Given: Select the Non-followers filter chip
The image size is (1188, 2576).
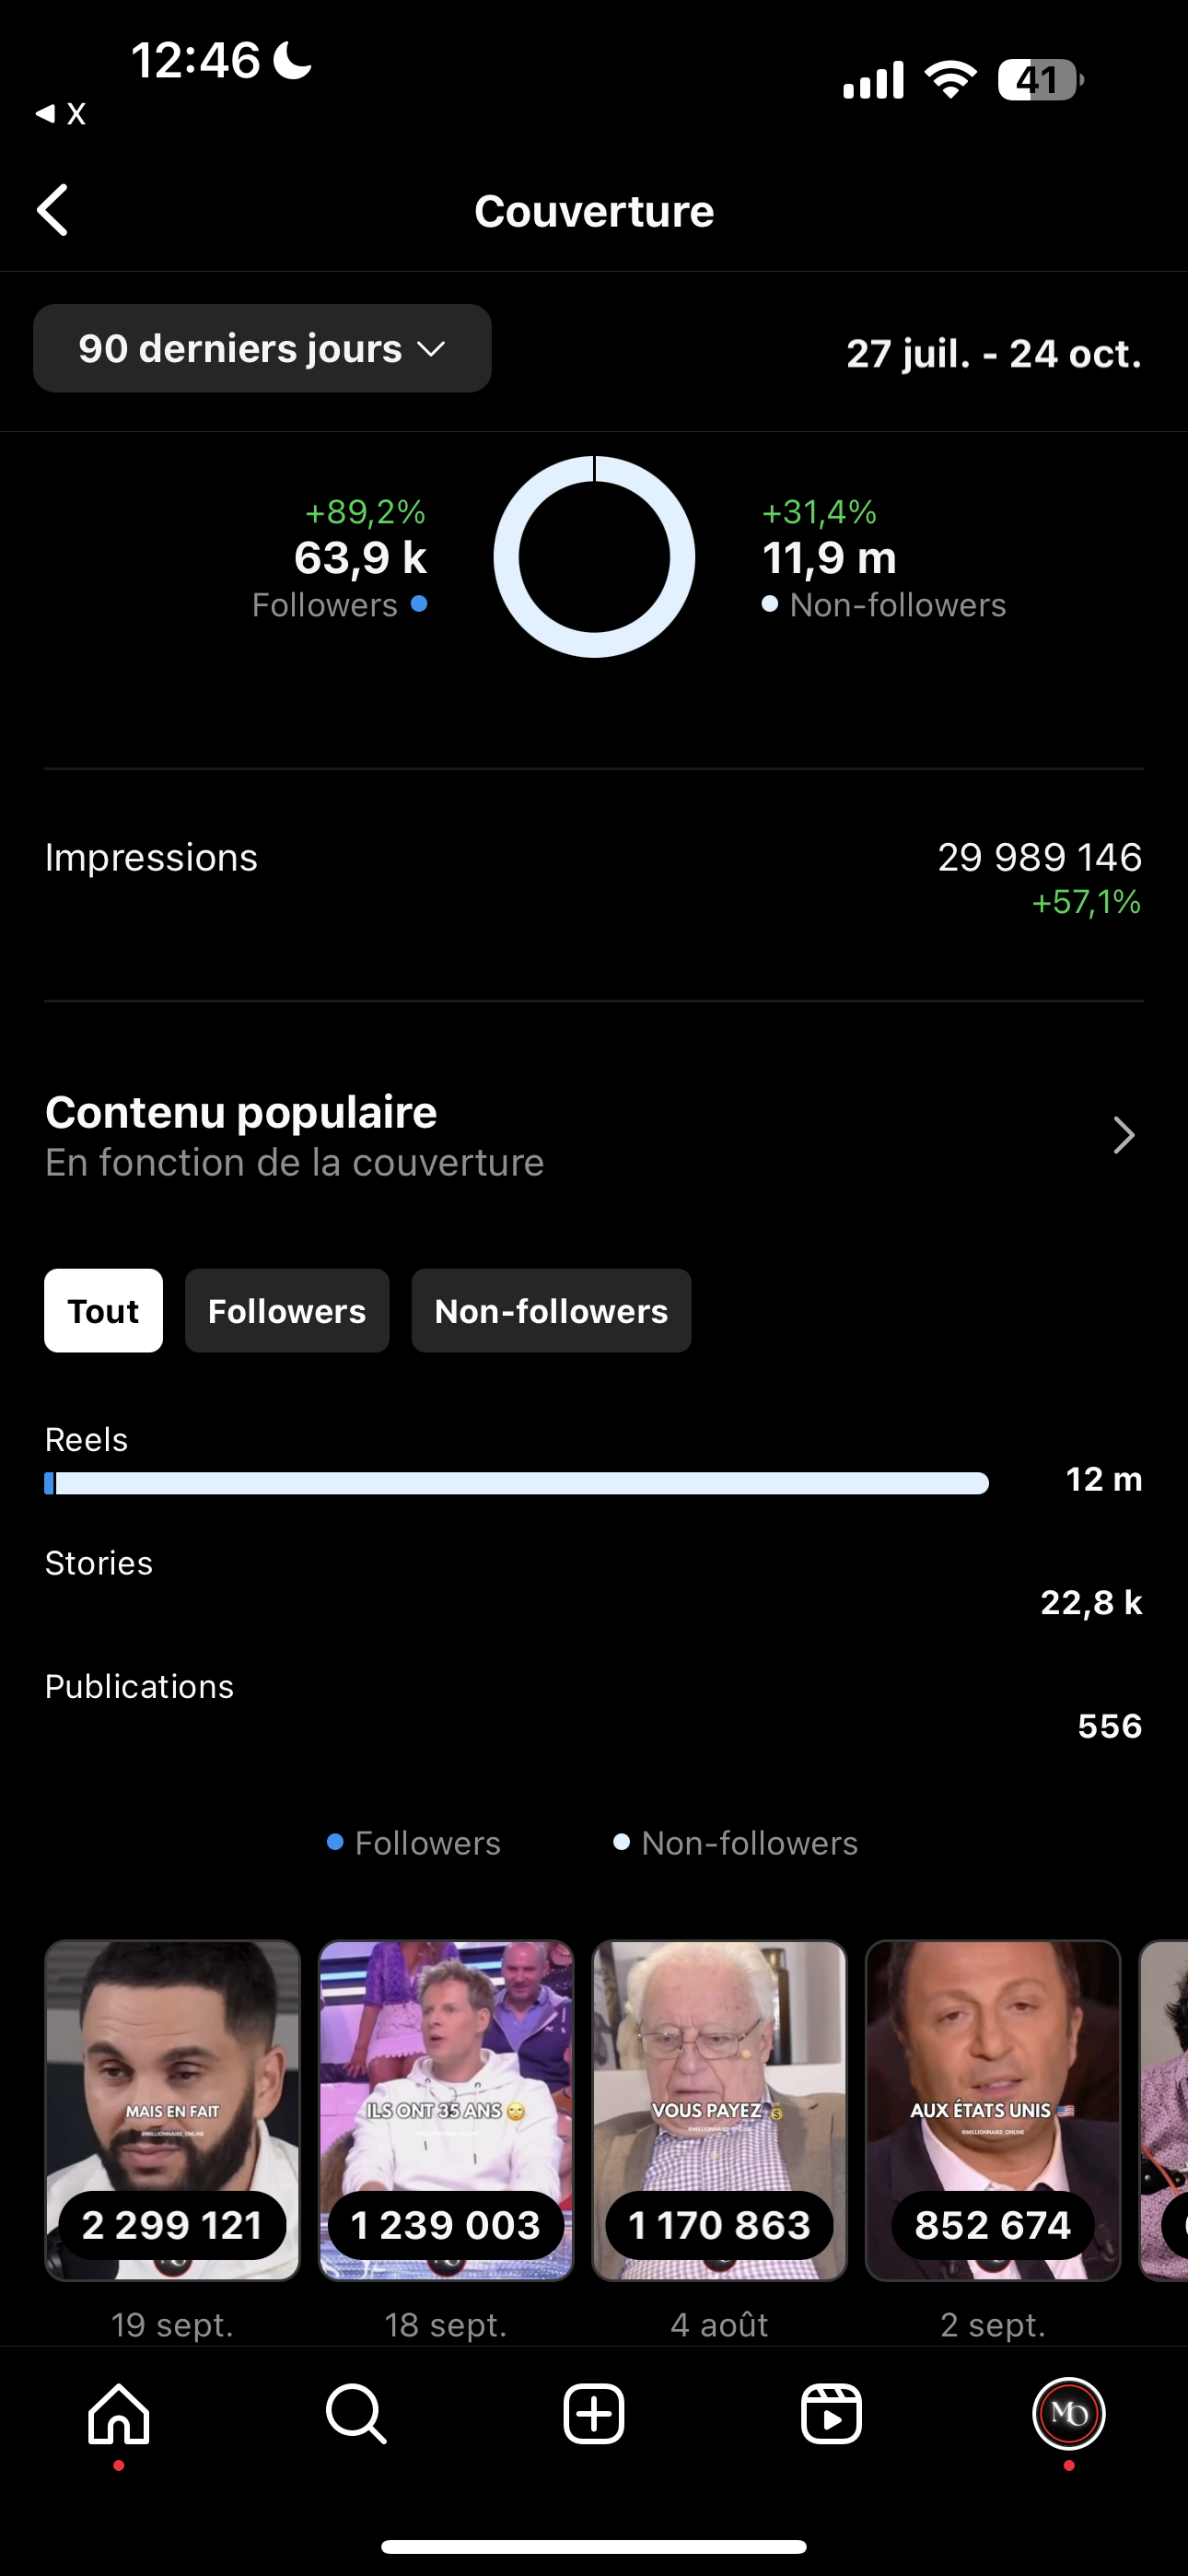Looking at the screenshot, I should (x=551, y=1311).
